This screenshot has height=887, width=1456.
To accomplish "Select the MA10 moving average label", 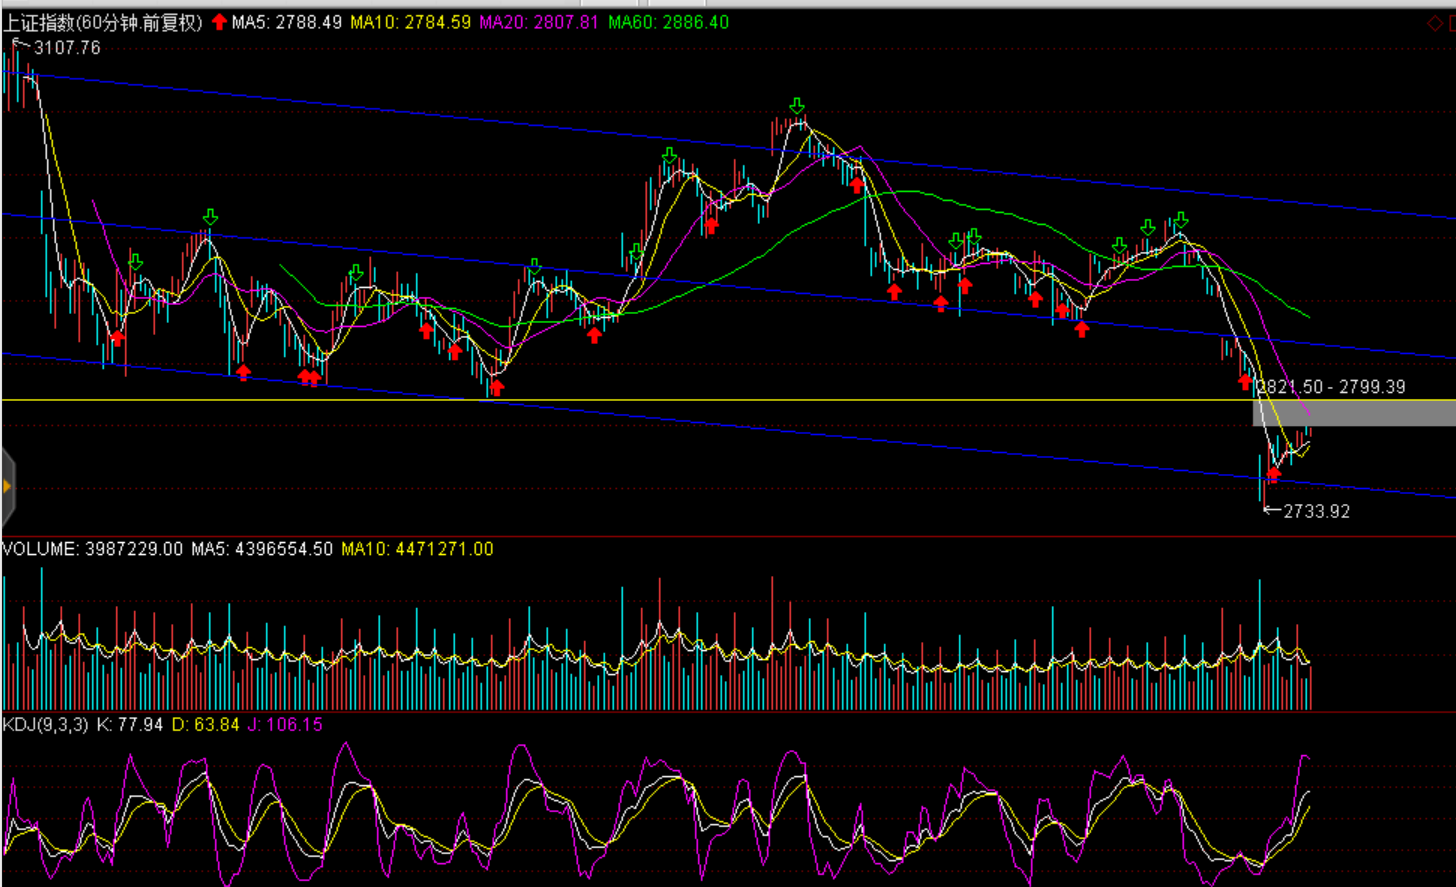I will [x=410, y=22].
